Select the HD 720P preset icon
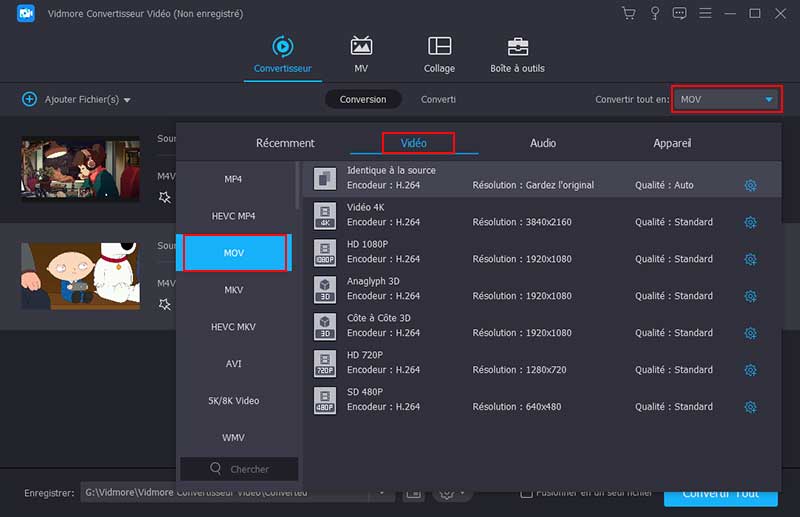Image resolution: width=800 pixels, height=517 pixels. click(x=325, y=363)
